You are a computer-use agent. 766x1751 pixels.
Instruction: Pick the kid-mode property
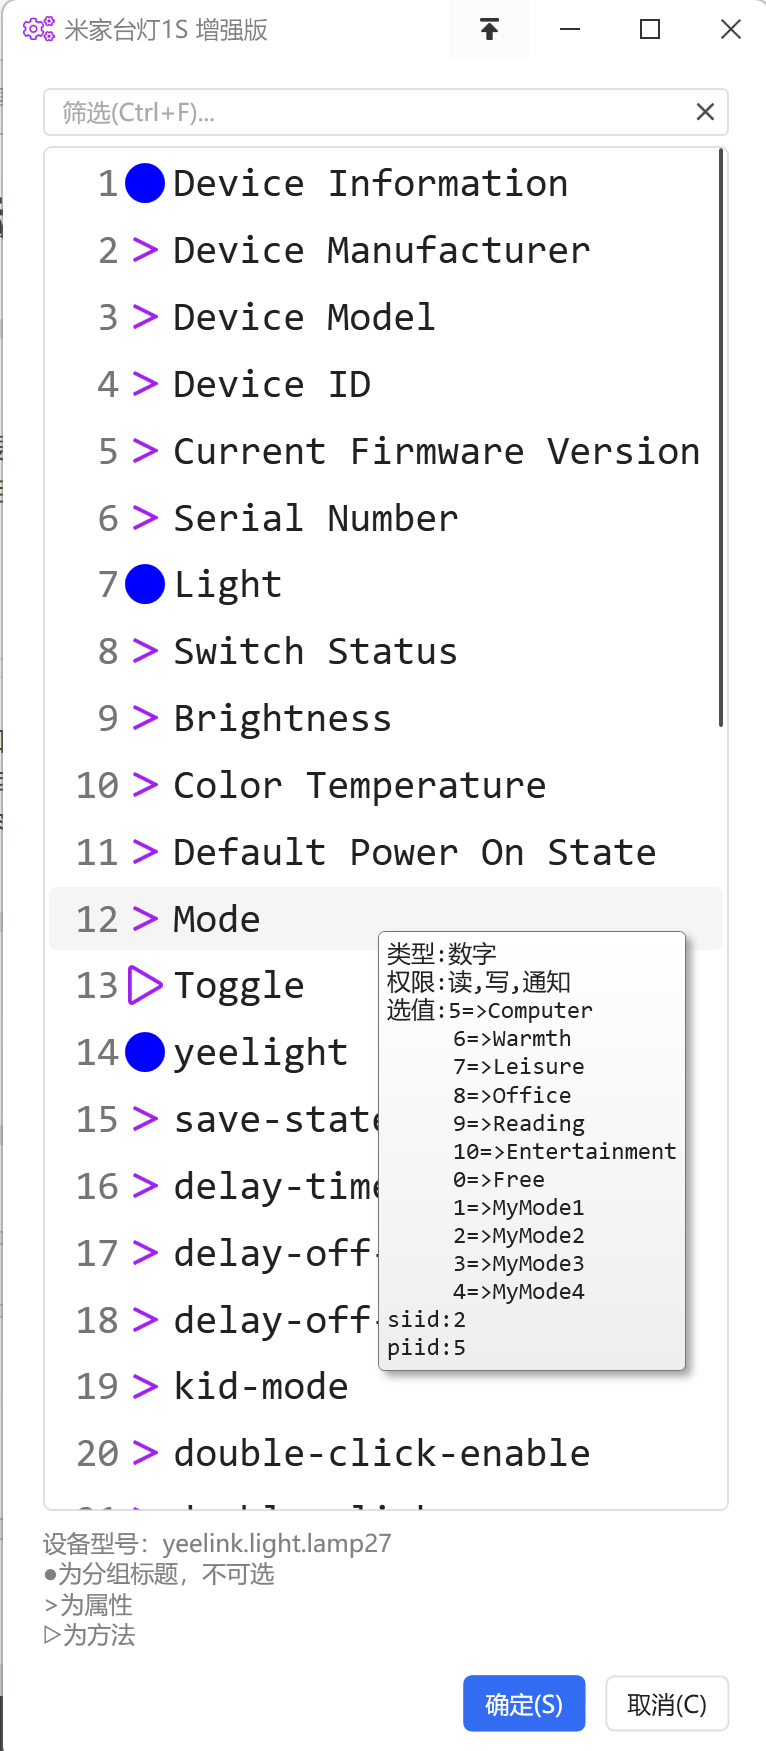point(385,1386)
